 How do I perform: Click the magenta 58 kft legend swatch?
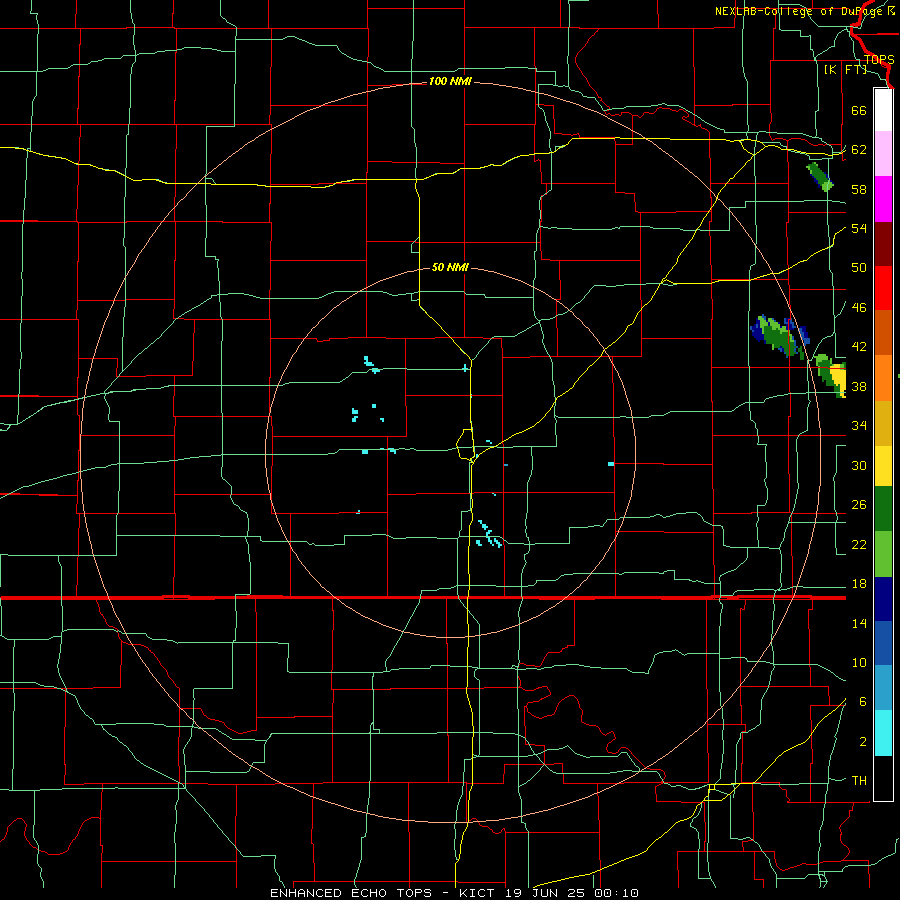click(x=883, y=199)
